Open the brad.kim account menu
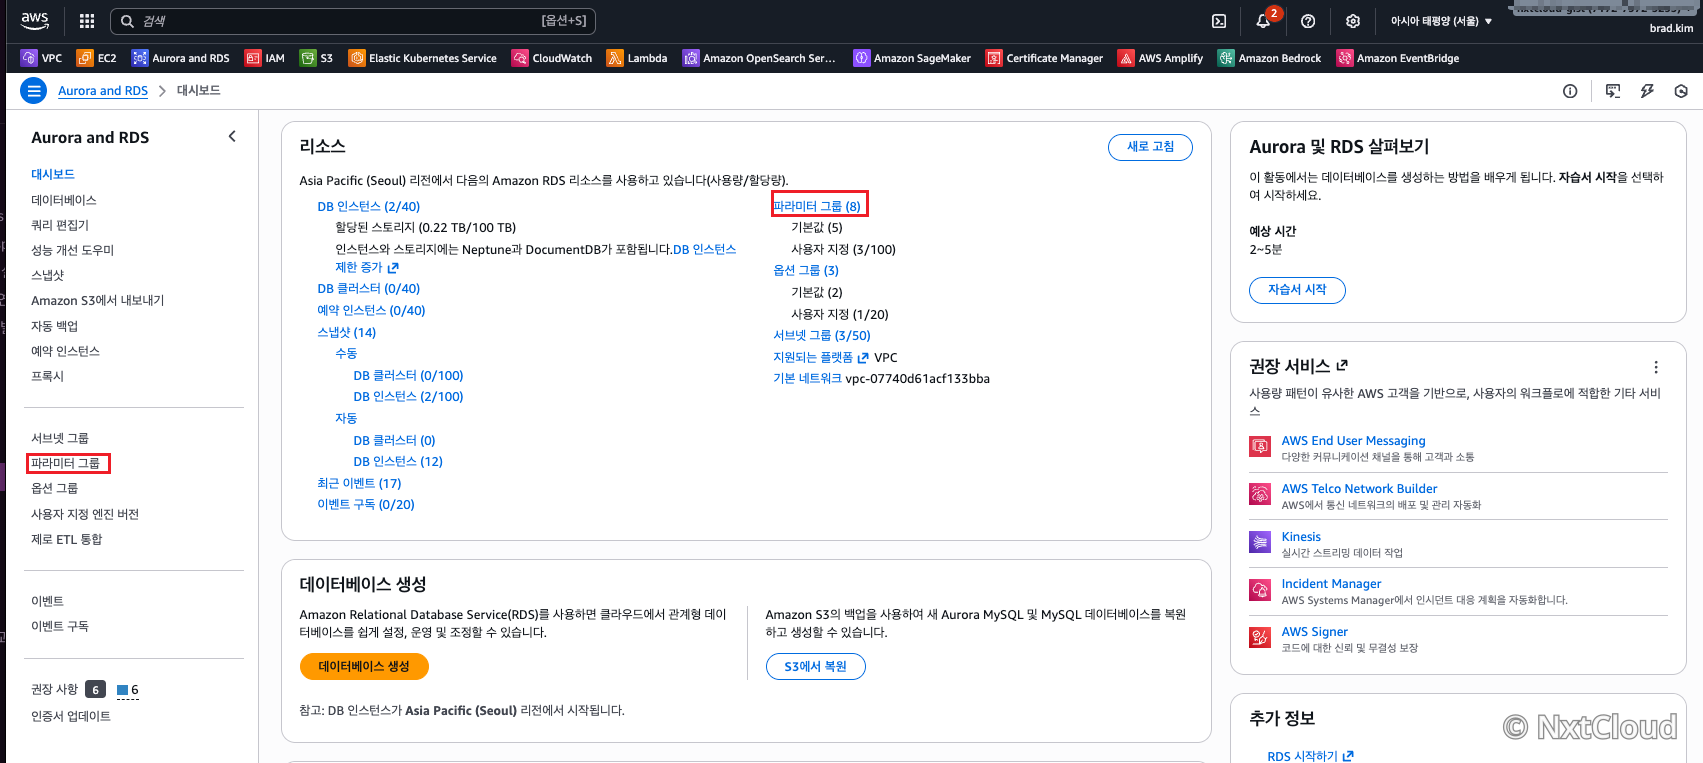1703x763 pixels. pyautogui.click(x=1671, y=28)
